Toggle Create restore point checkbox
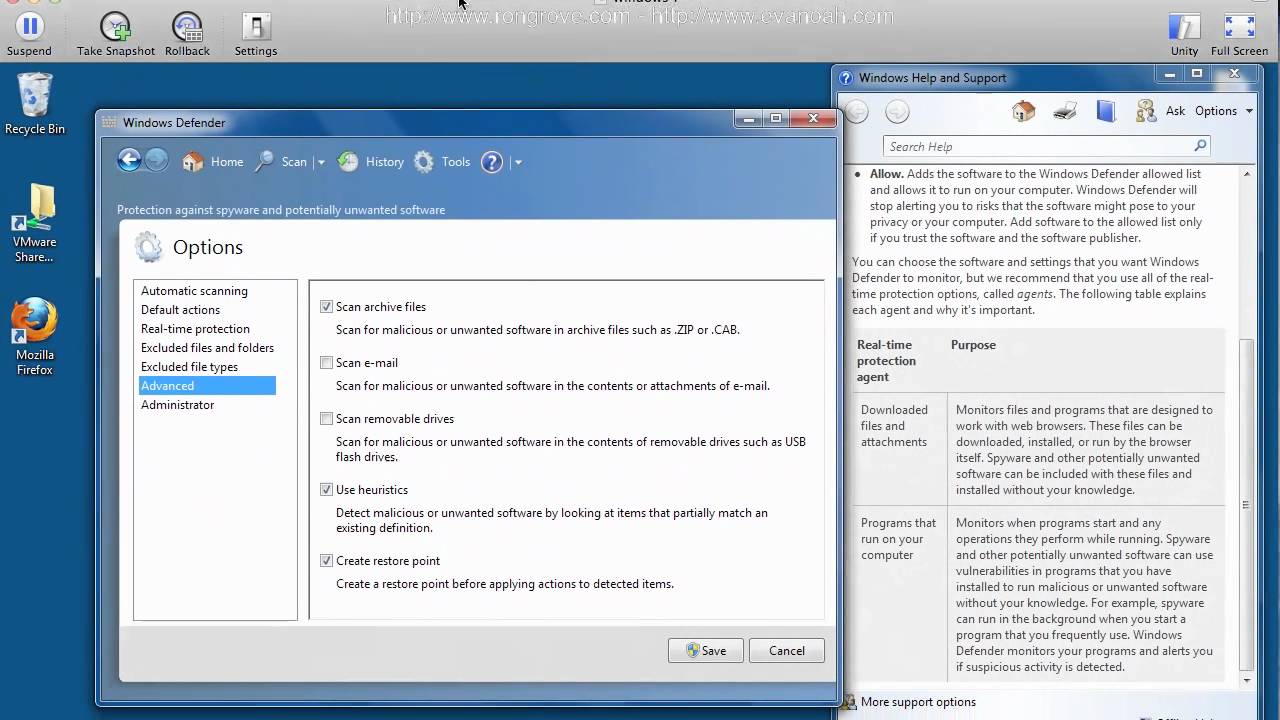The image size is (1280, 720). point(326,561)
